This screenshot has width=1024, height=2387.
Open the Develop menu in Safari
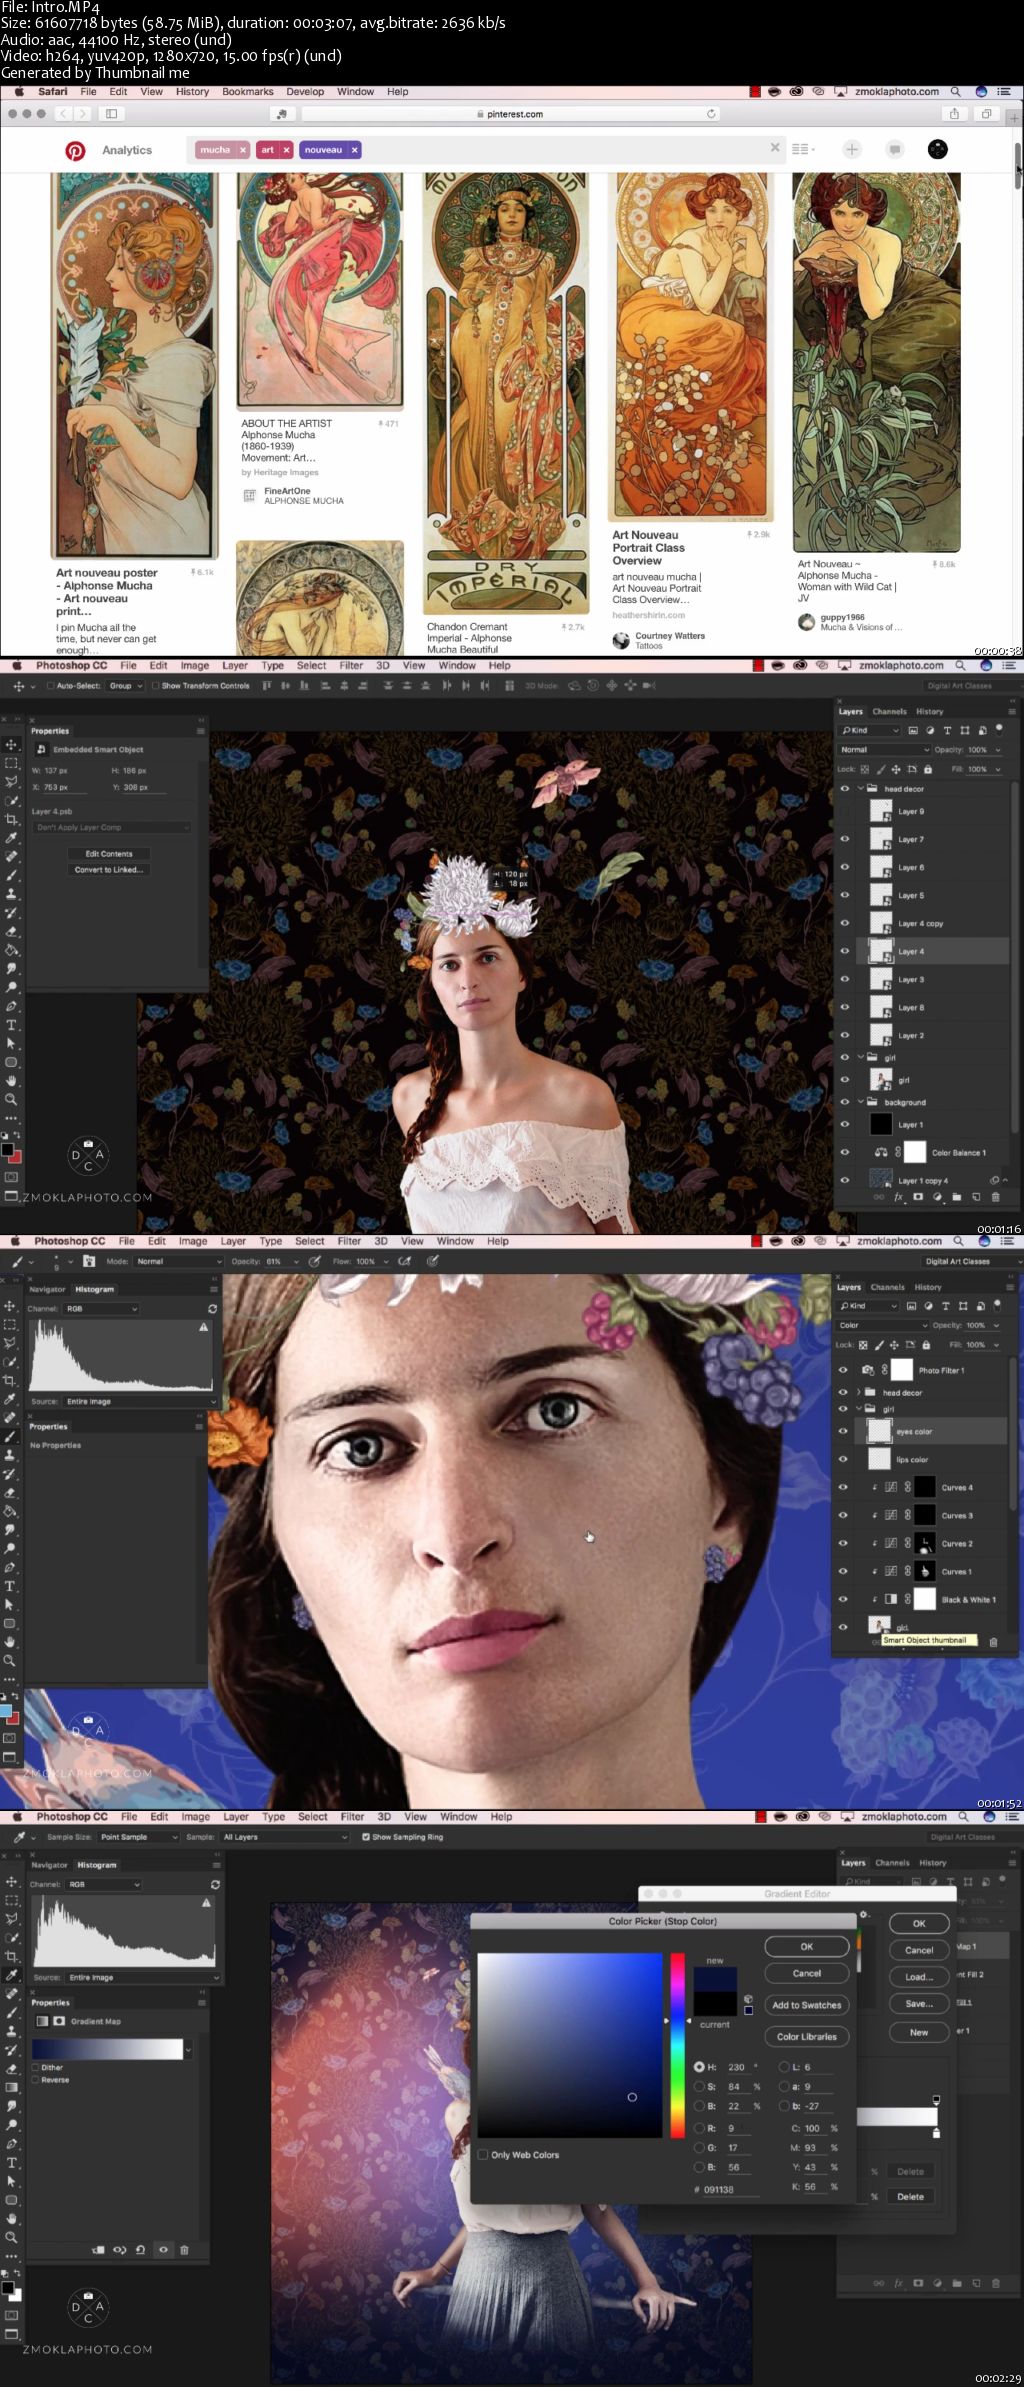(x=305, y=92)
